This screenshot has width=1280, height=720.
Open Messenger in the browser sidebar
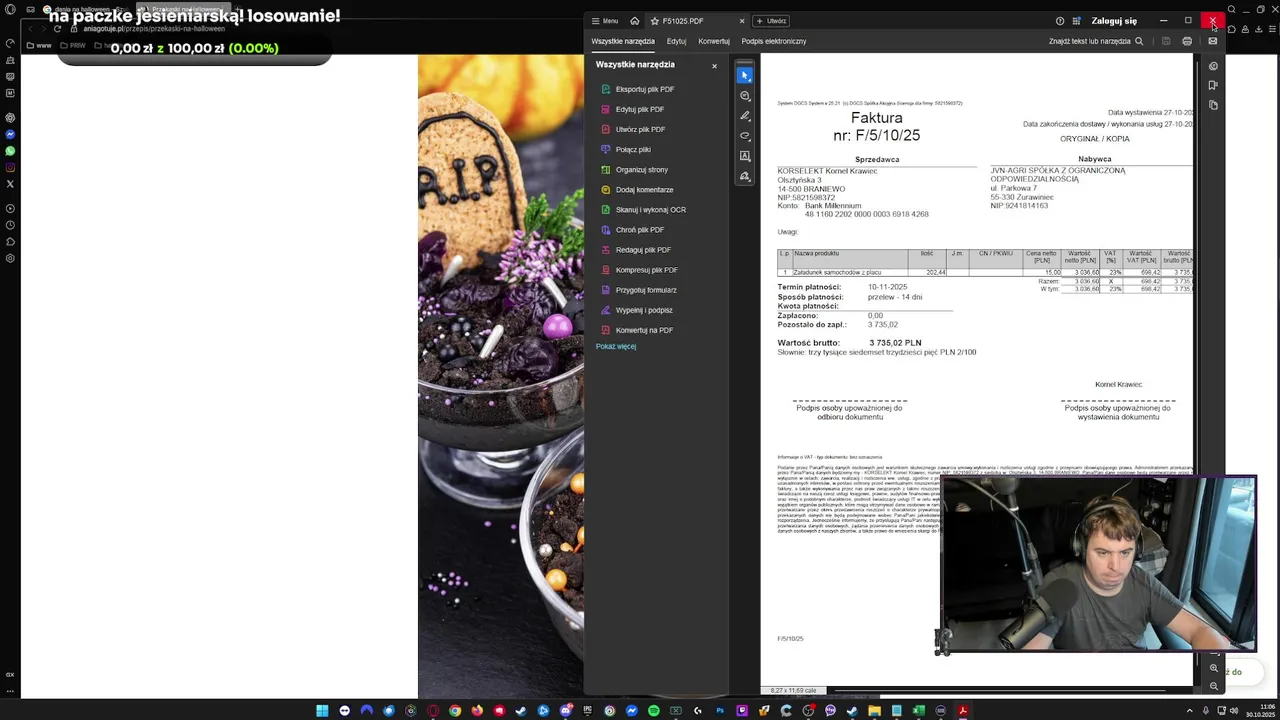10,134
